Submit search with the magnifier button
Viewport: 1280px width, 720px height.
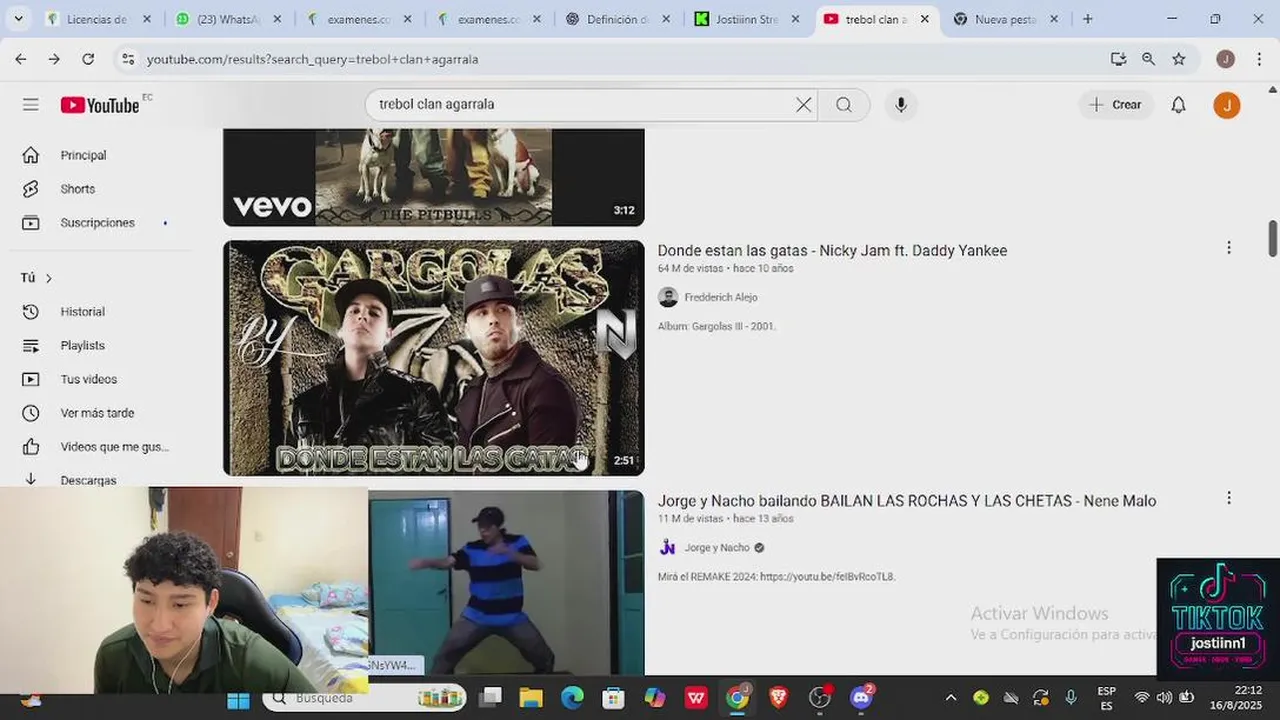pyautogui.click(x=844, y=105)
